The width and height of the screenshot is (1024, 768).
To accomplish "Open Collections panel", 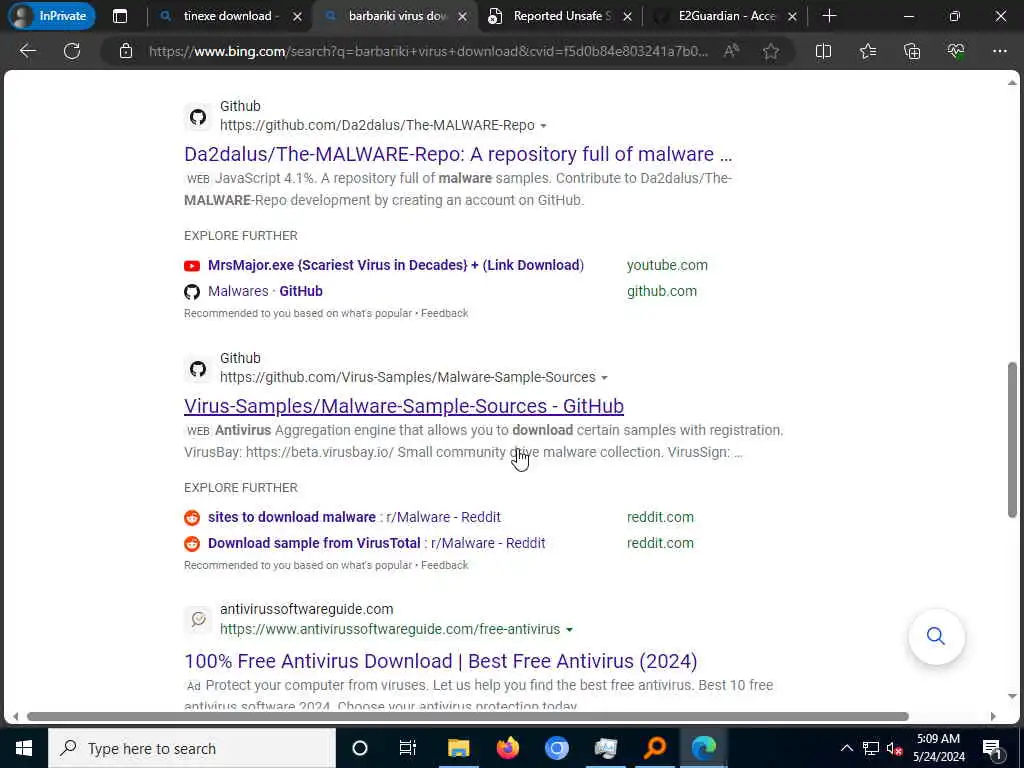I will 912,51.
